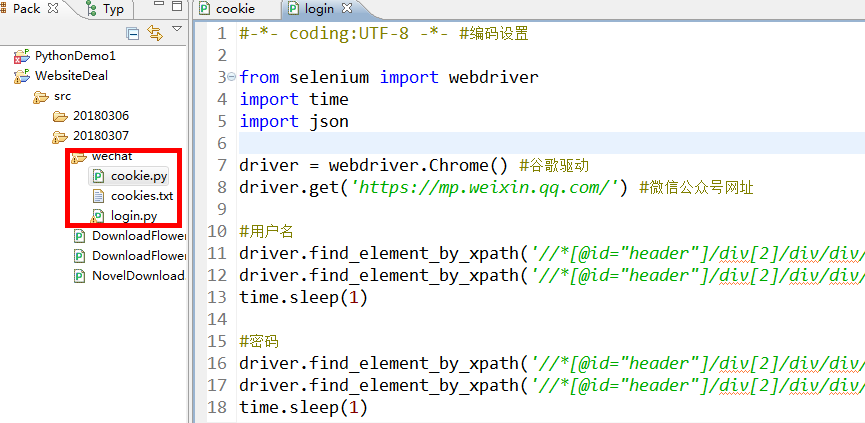Click the cookie tab file icon
Screen dimensions: 865x423
[205, 9]
